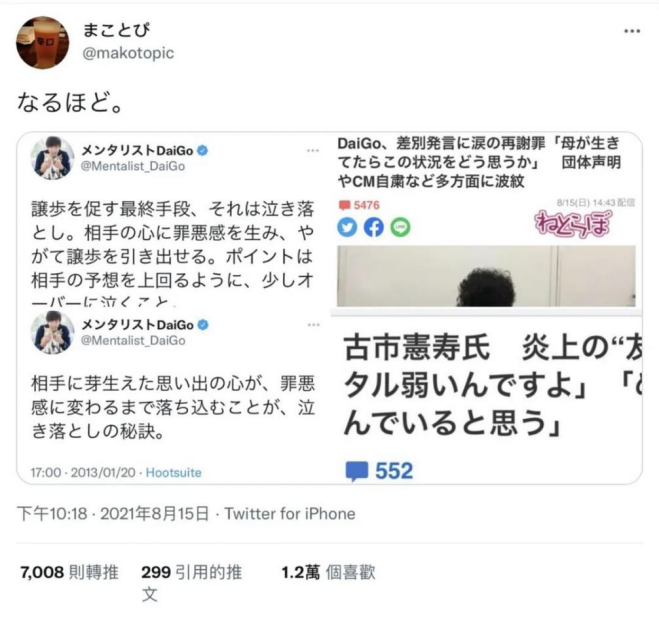This screenshot has width=659, height=622.
Task: Click the Hootsuite source link
Action: click(174, 472)
